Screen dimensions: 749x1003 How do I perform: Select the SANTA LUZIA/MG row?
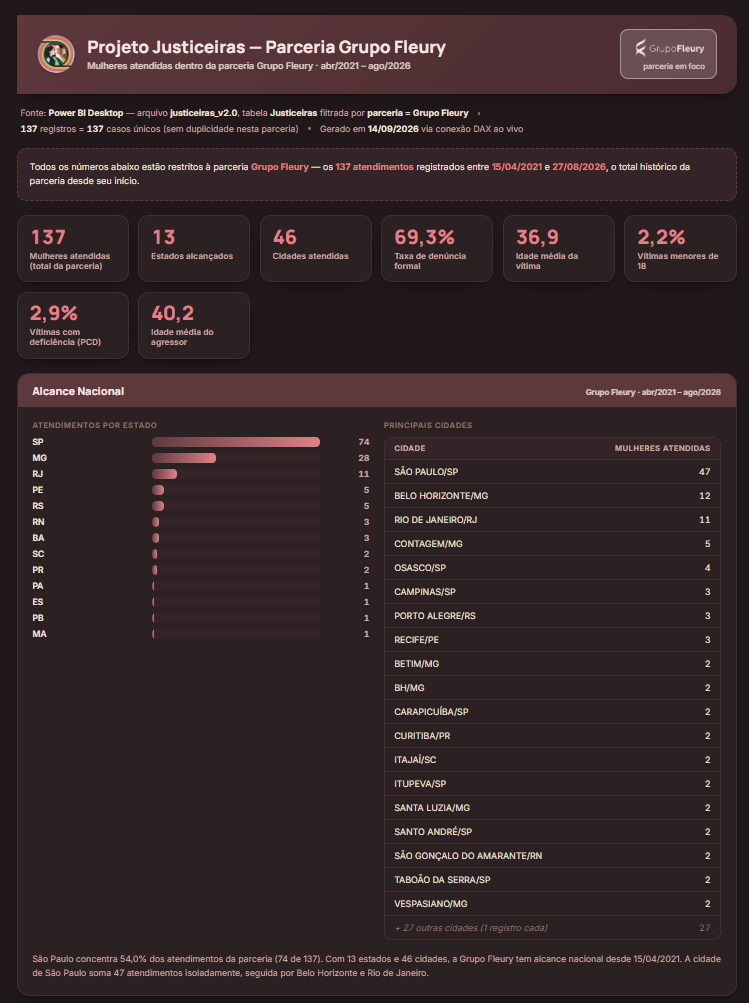552,808
